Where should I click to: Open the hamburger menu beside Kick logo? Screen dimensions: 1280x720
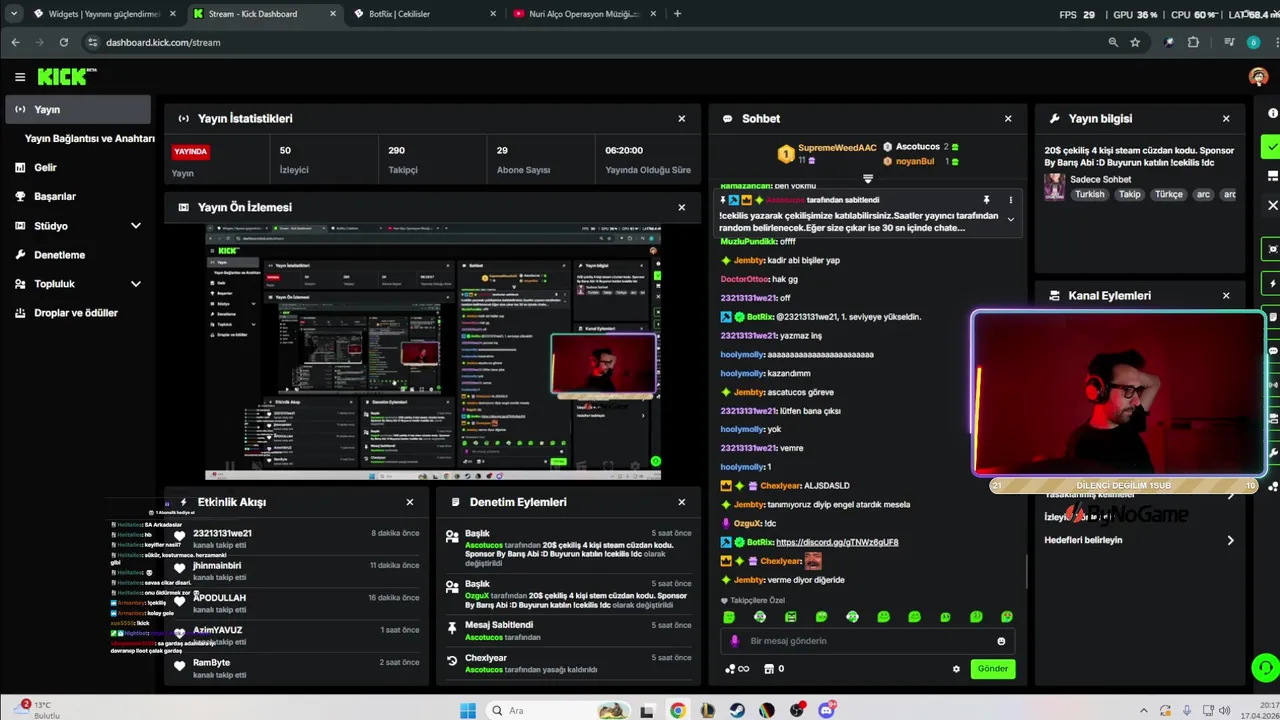(x=20, y=77)
